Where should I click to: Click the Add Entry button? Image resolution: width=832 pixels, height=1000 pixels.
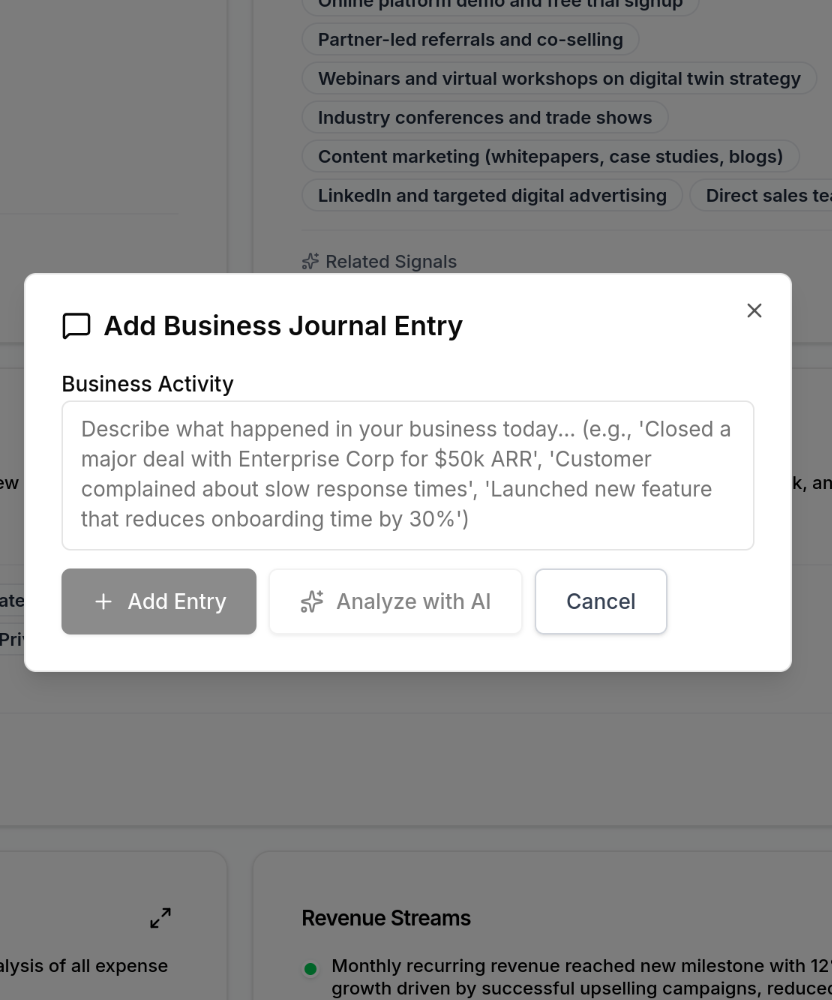pyautogui.click(x=158, y=601)
